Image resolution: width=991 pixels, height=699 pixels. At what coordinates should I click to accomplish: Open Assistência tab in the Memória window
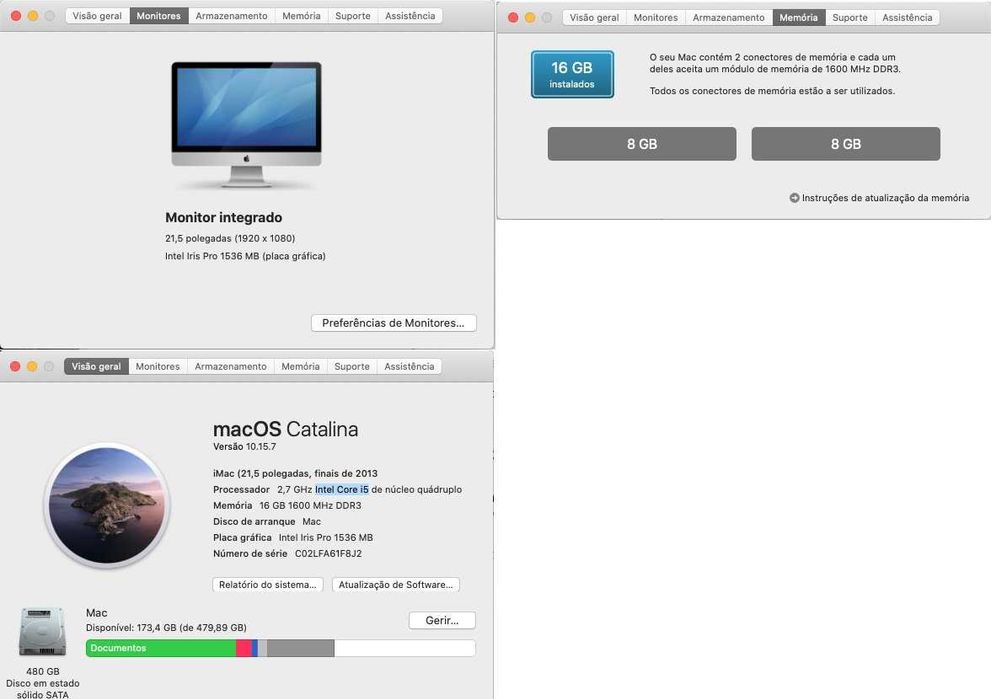(908, 18)
